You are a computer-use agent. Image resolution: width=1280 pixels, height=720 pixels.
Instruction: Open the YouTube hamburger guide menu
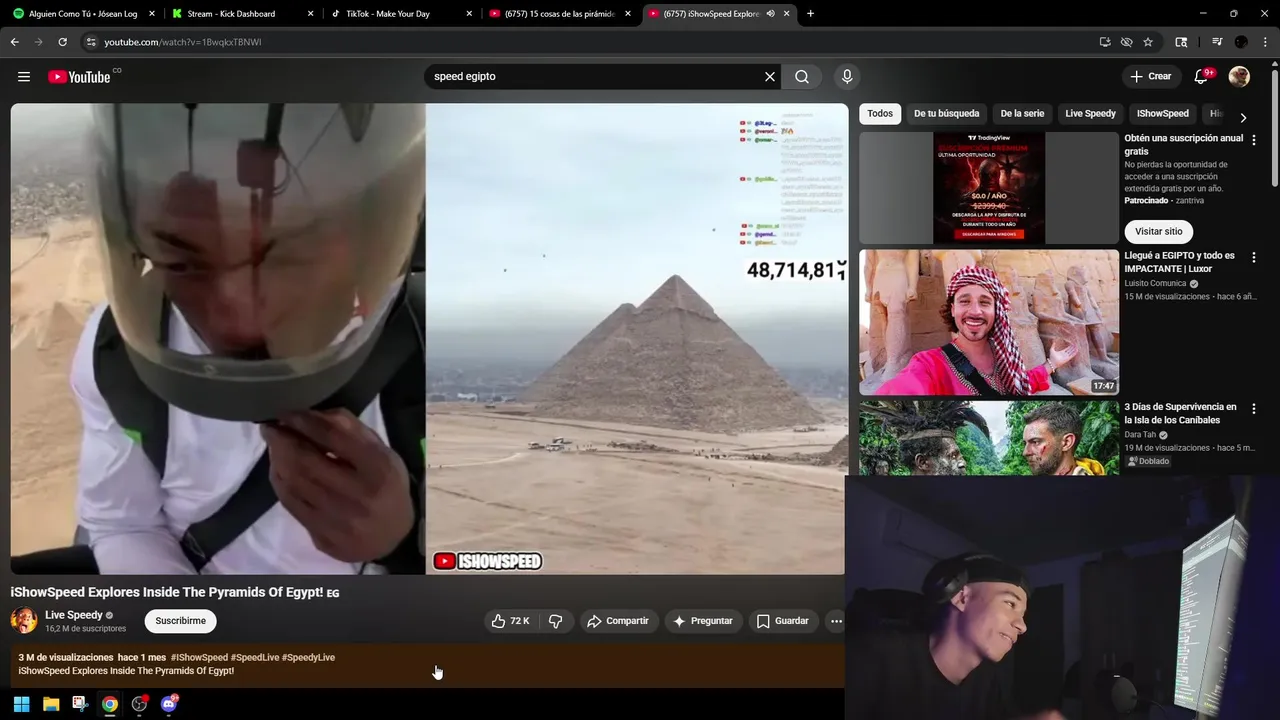tap(24, 77)
